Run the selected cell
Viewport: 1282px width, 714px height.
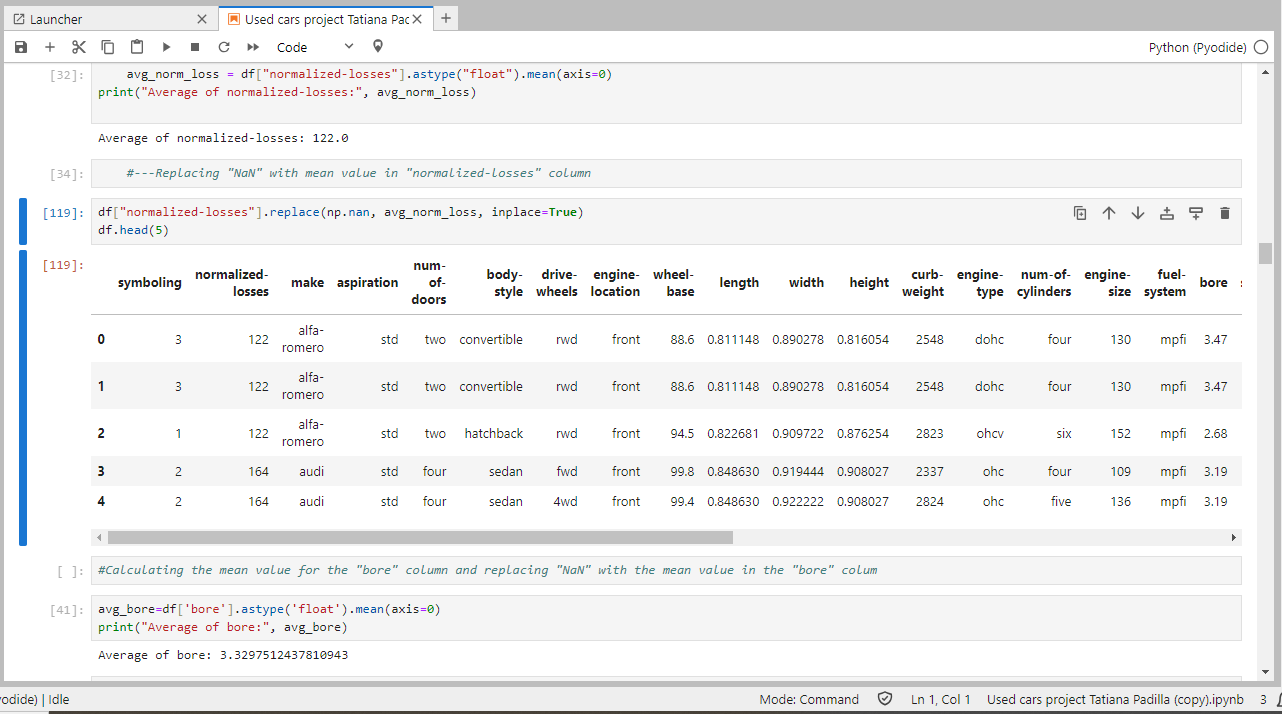(x=166, y=47)
